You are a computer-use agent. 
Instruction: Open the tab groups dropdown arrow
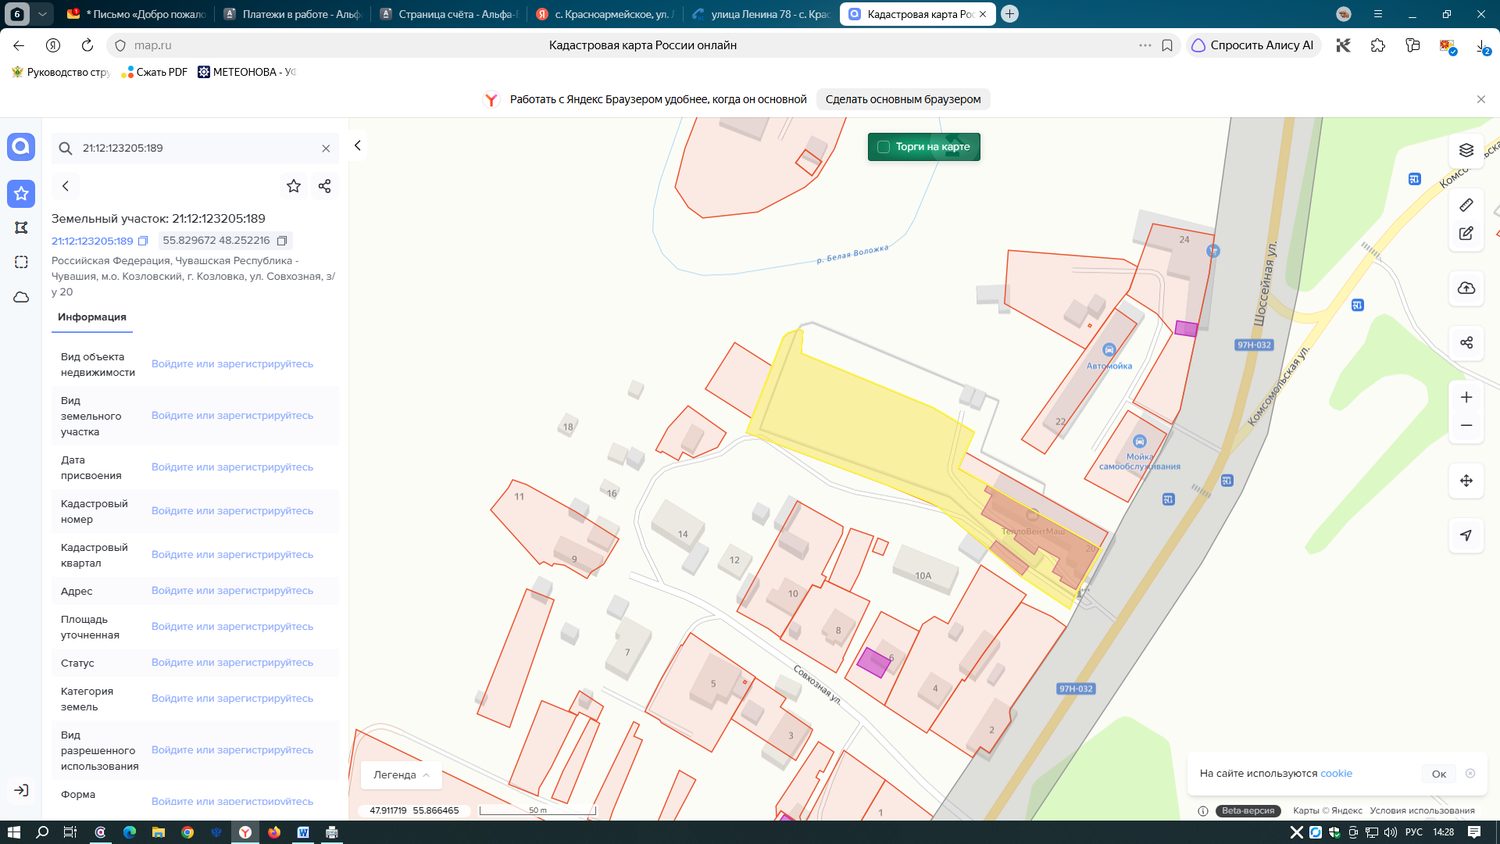[42, 14]
